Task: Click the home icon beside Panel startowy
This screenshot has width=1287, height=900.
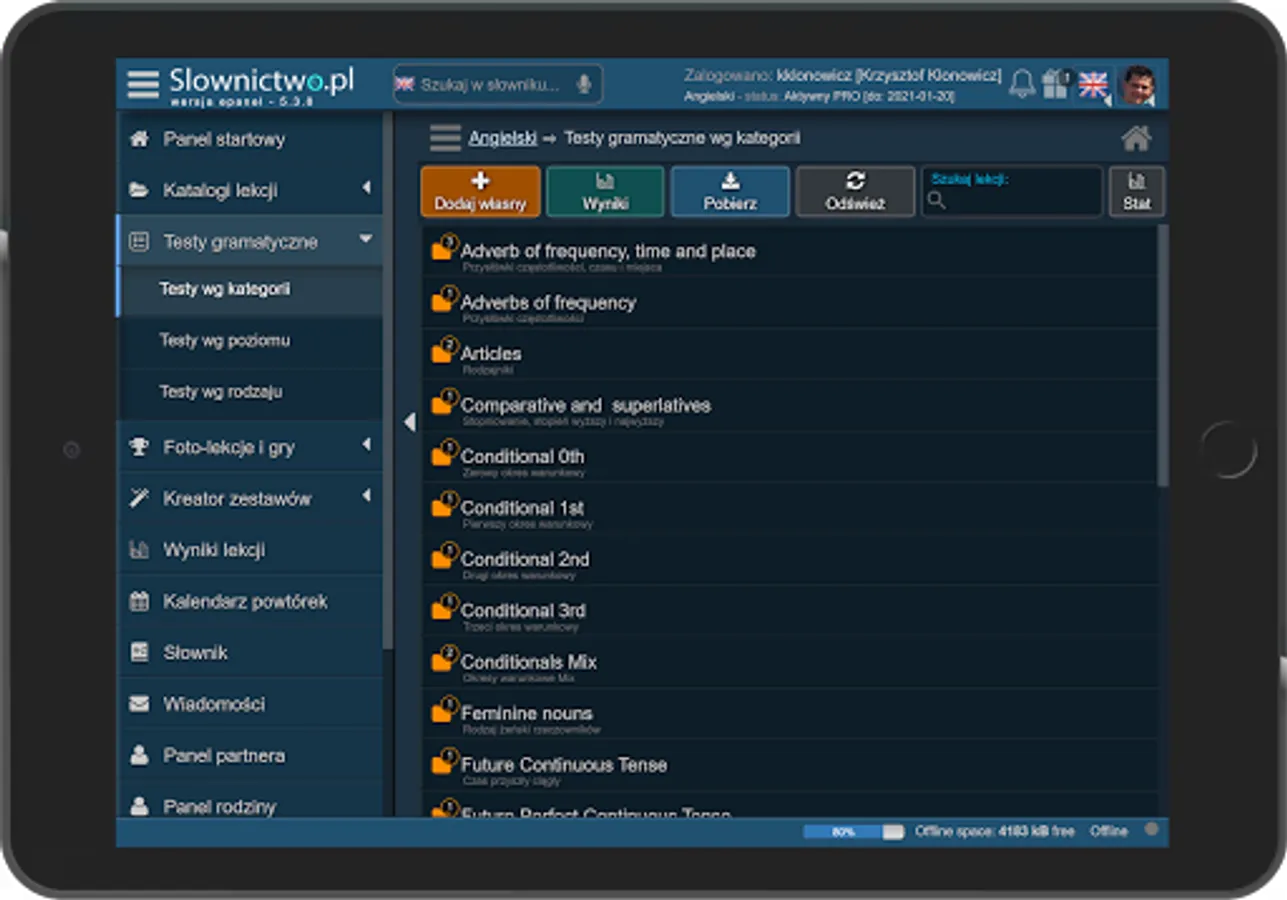Action: (x=139, y=139)
